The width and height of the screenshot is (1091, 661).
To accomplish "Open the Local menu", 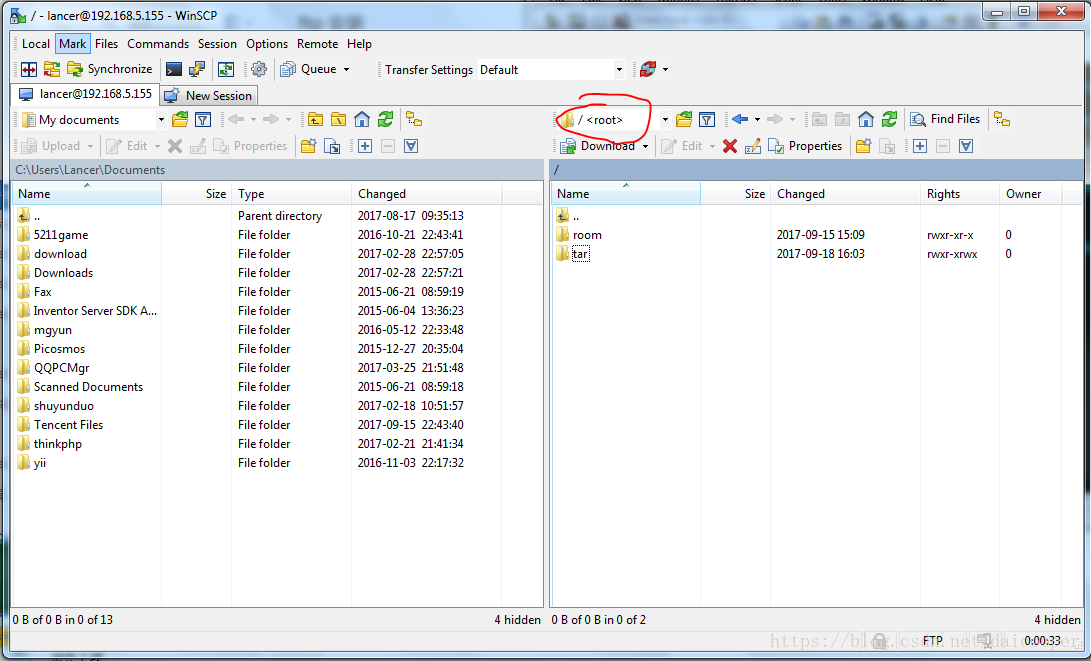I will pos(35,44).
